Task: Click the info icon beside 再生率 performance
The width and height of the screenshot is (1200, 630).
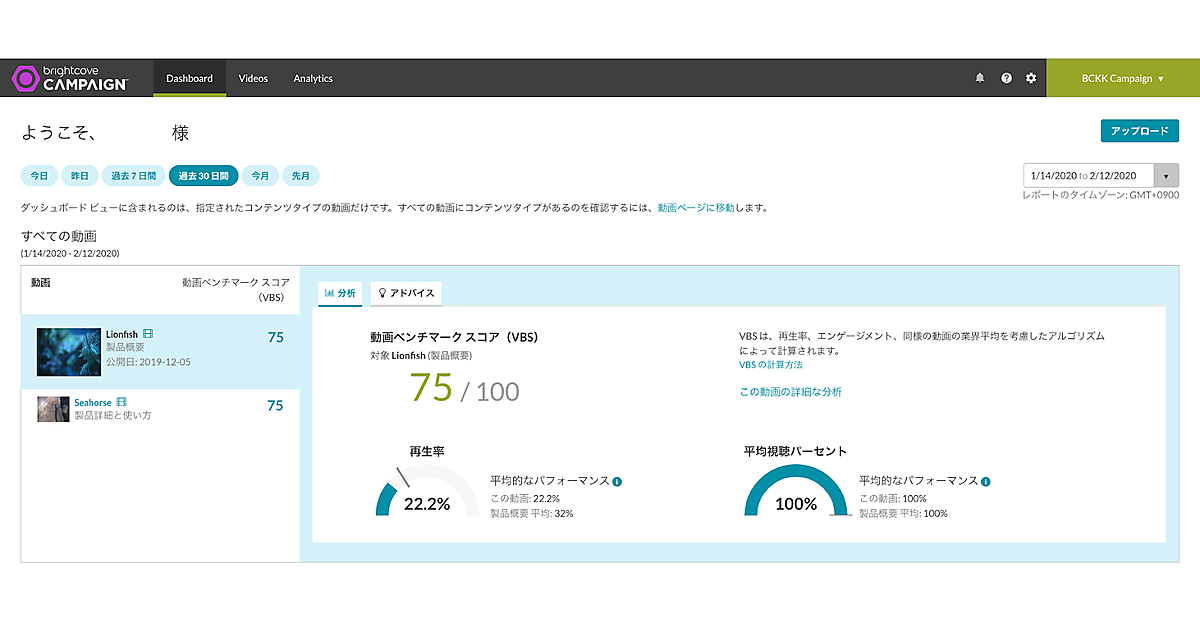Action: pos(617,481)
